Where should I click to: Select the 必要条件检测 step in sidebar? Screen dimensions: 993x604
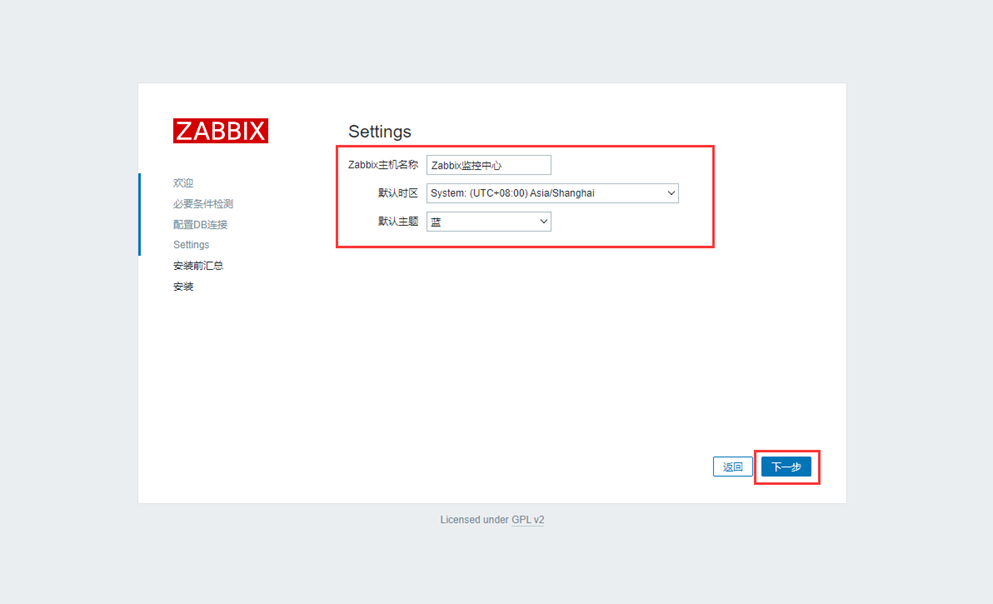coord(203,204)
